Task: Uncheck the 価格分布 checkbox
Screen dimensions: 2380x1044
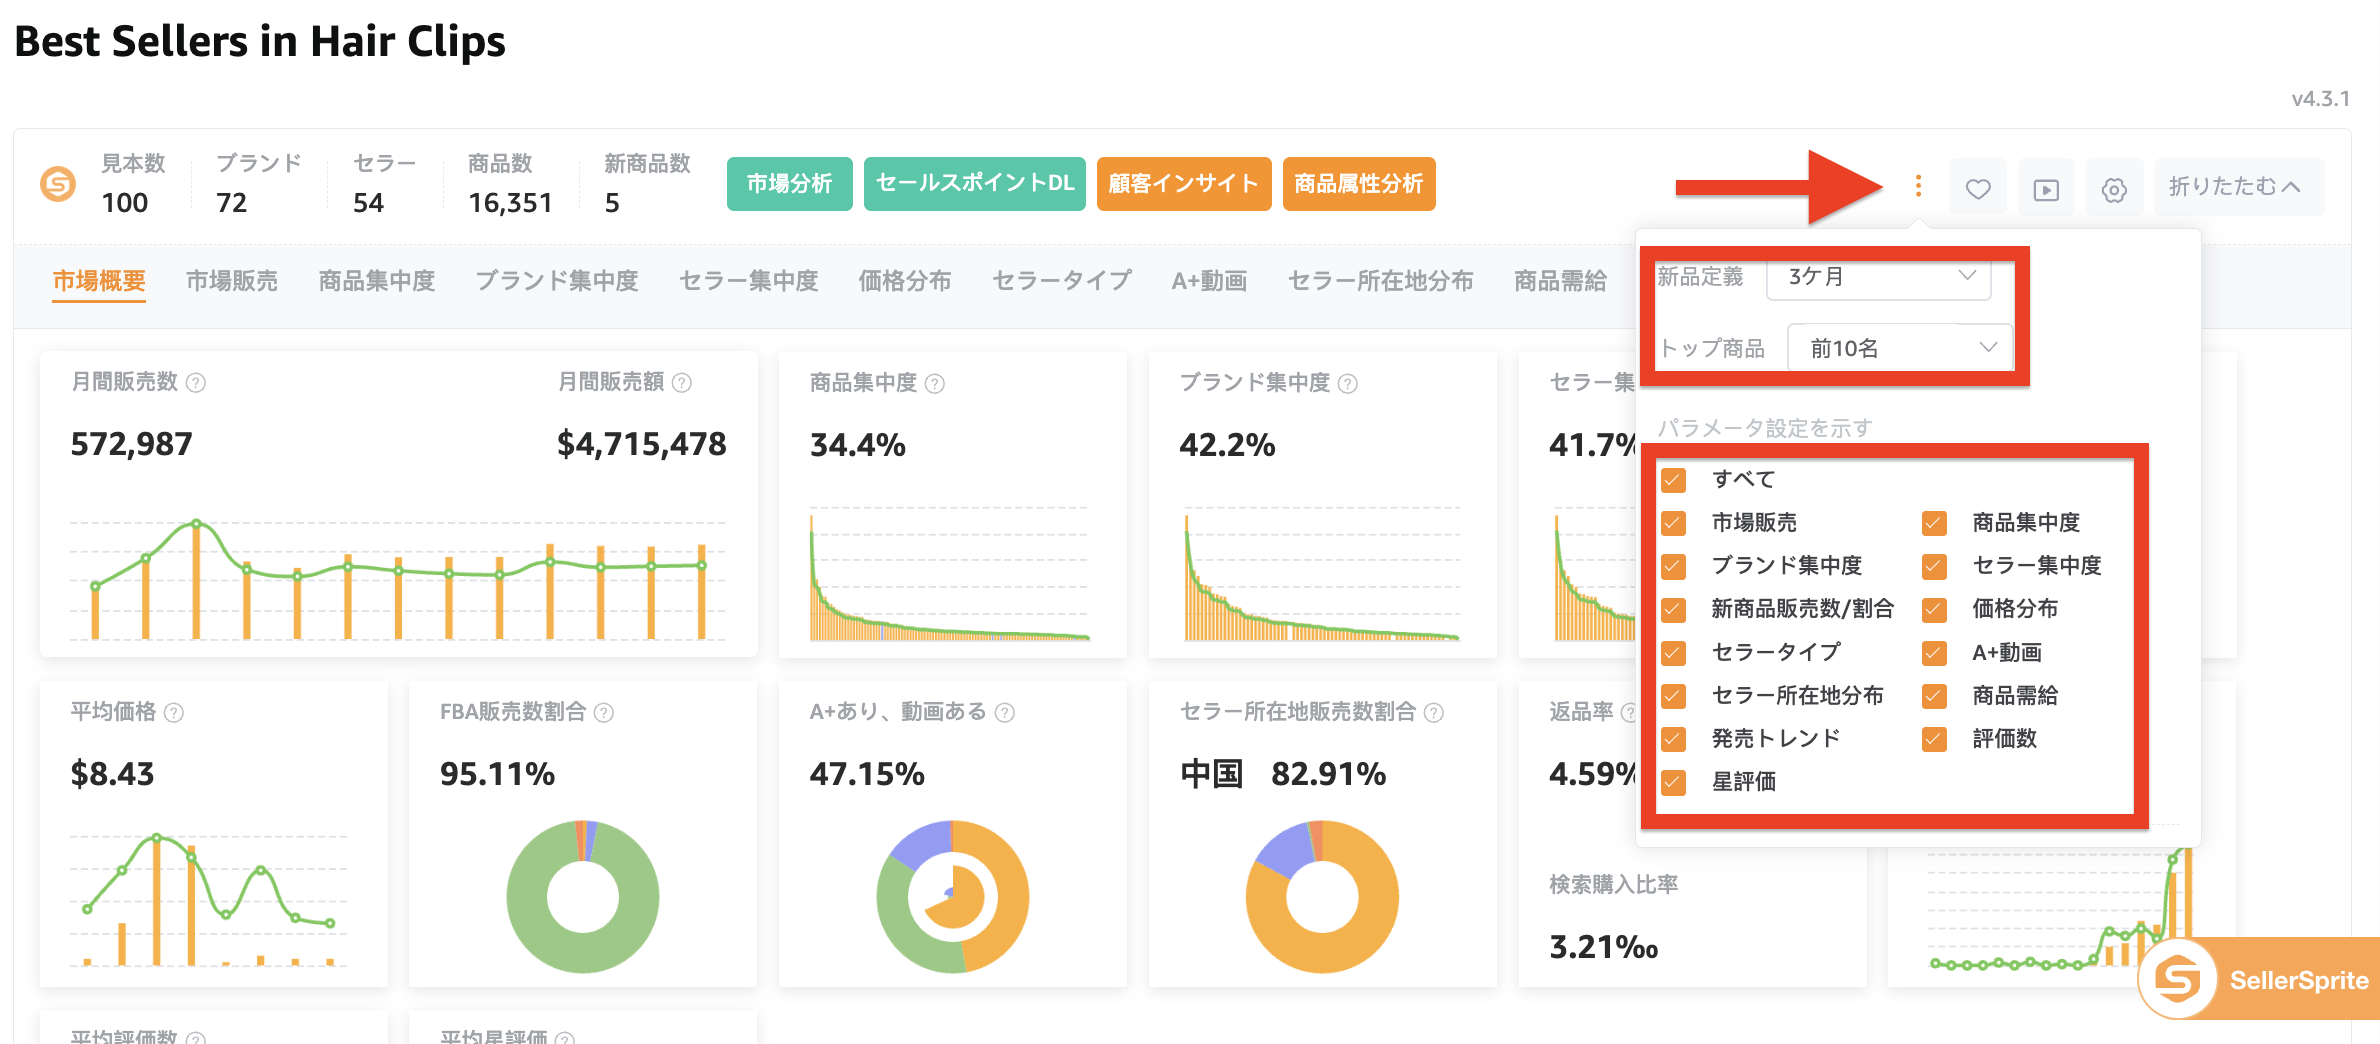Action: click(x=1935, y=609)
